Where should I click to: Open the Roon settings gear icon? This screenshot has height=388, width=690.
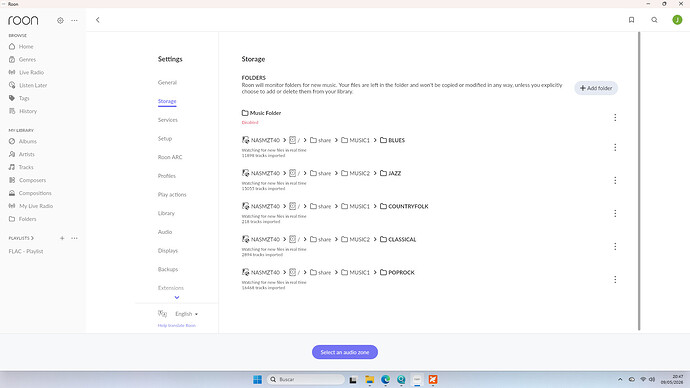[60, 20]
